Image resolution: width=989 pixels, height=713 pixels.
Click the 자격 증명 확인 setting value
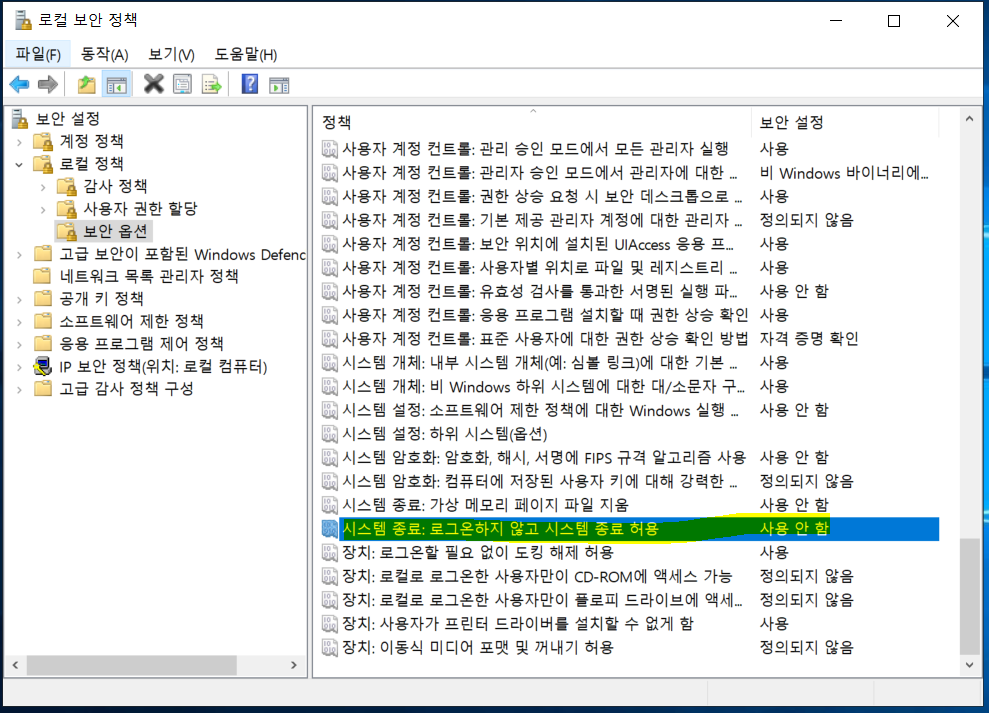(x=809, y=339)
